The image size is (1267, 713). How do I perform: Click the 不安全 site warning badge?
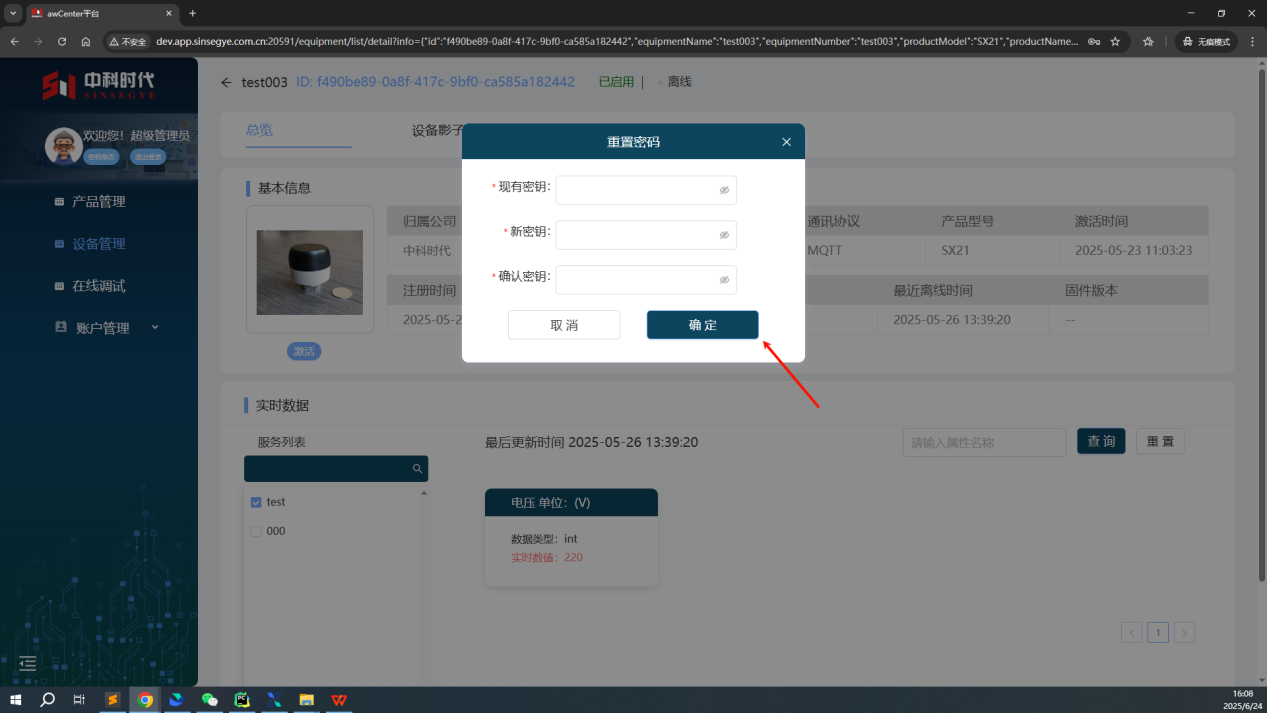pos(128,42)
